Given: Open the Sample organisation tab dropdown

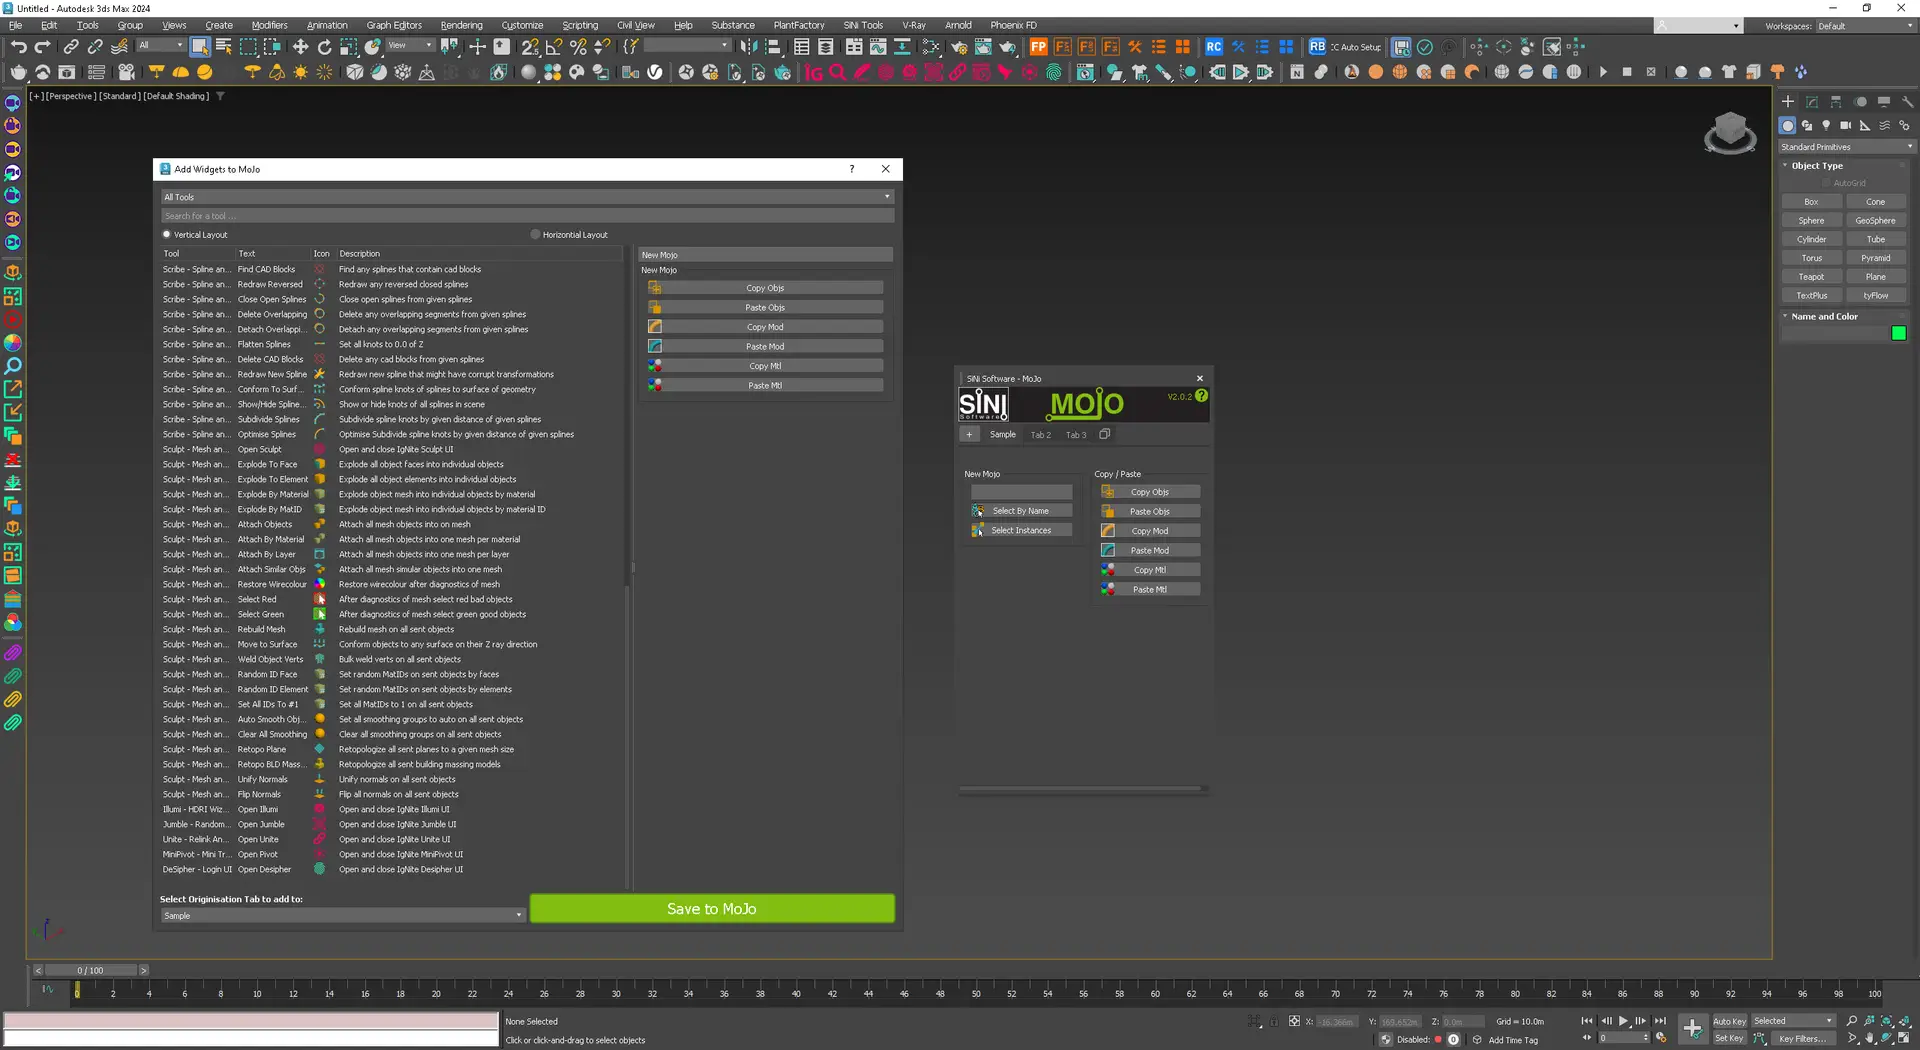Looking at the screenshot, I should point(342,916).
